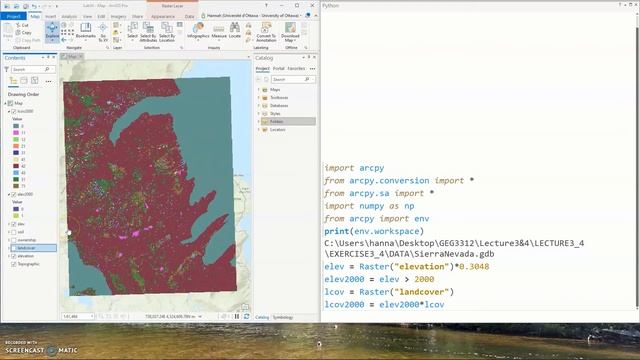Screen dimensions: 640x360
Task: Switch to List By Drawing Order
Action: tap(13, 81)
